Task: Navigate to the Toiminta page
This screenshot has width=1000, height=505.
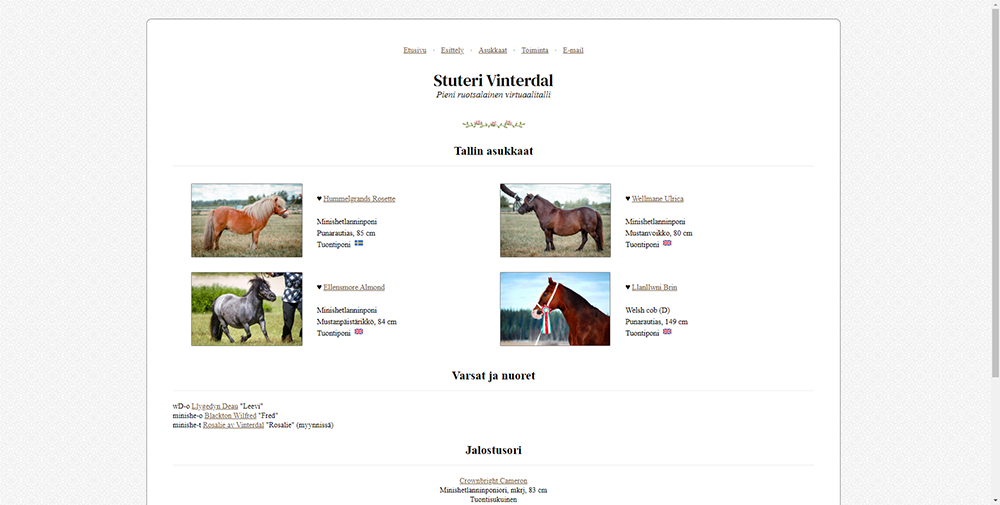Action: click(x=535, y=50)
